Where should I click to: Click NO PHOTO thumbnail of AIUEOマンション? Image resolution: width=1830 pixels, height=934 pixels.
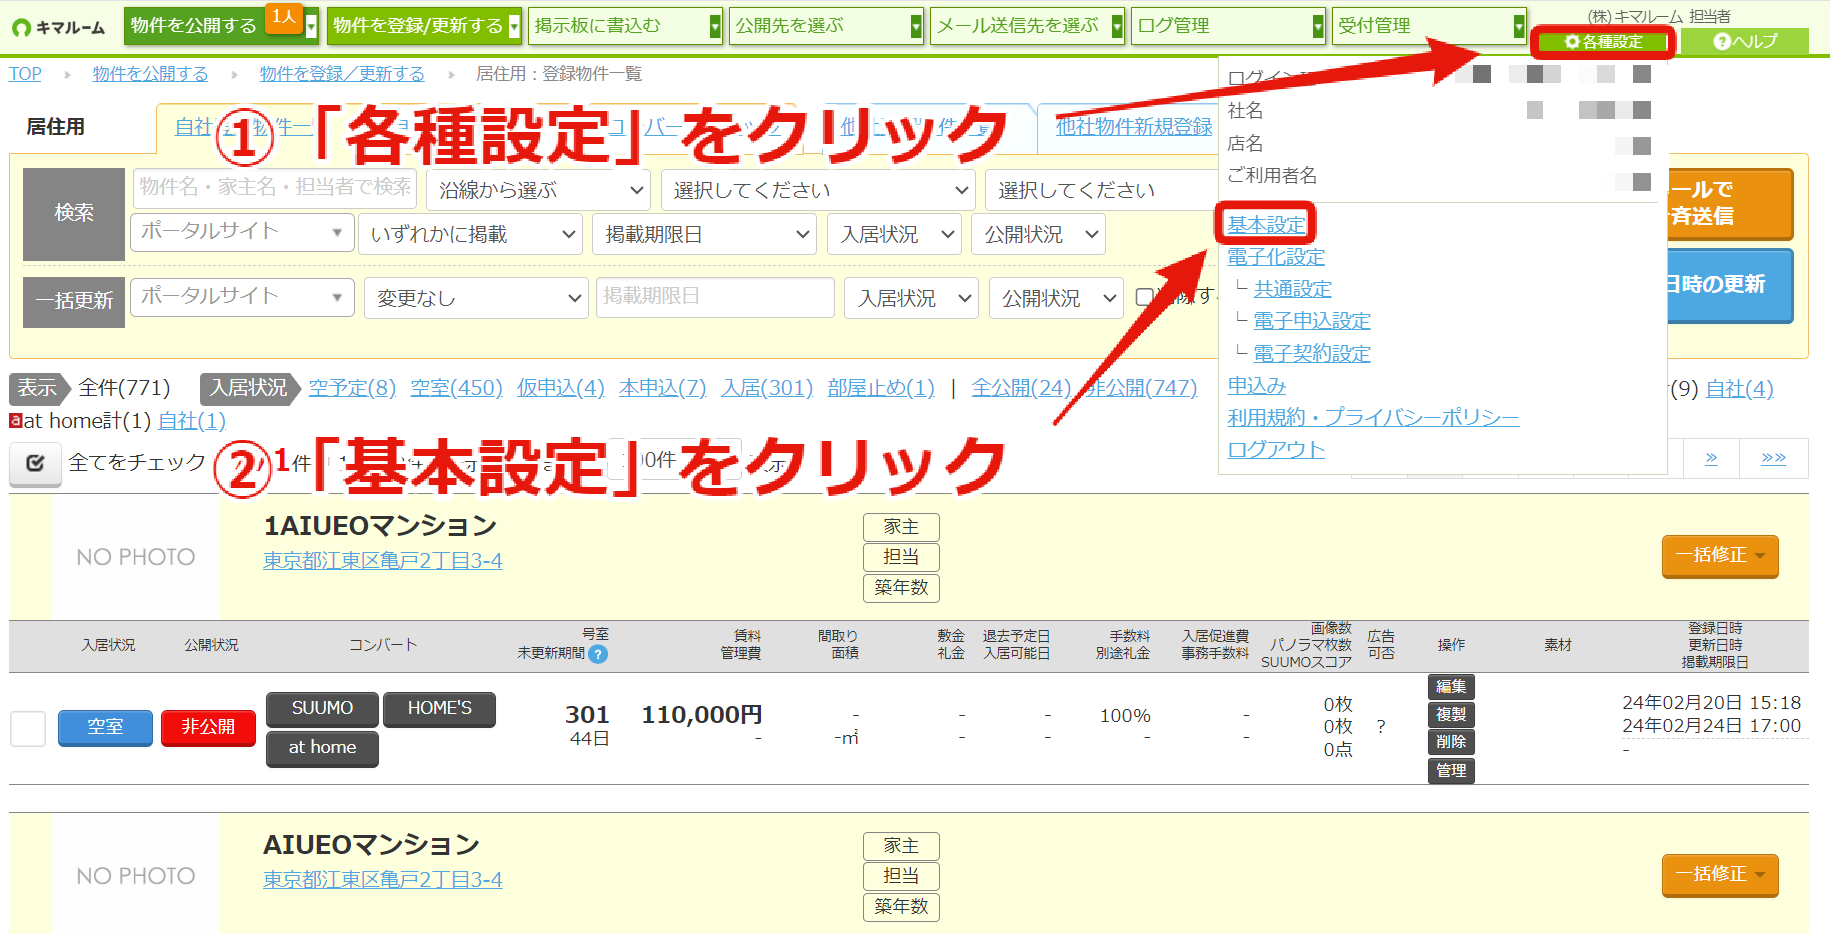click(x=135, y=876)
